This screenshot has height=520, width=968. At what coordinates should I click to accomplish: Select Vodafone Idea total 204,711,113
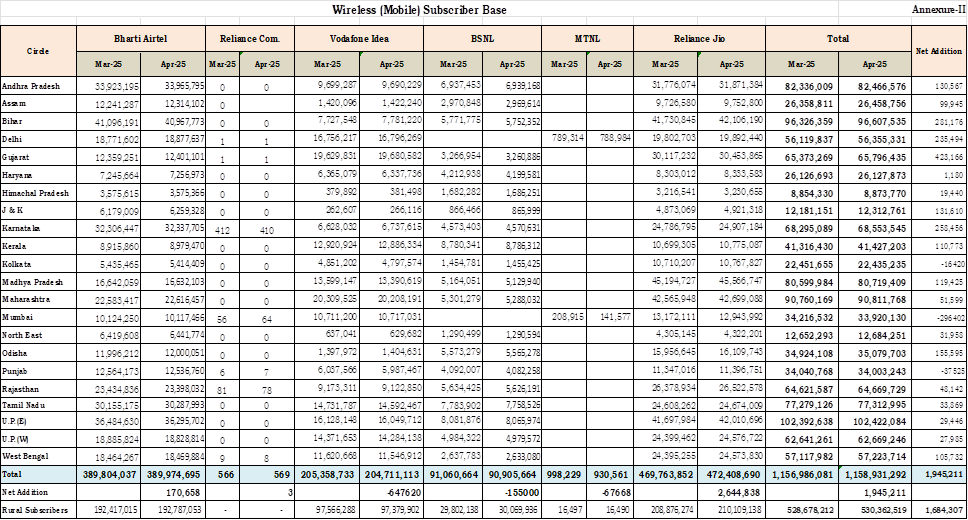tap(391, 475)
